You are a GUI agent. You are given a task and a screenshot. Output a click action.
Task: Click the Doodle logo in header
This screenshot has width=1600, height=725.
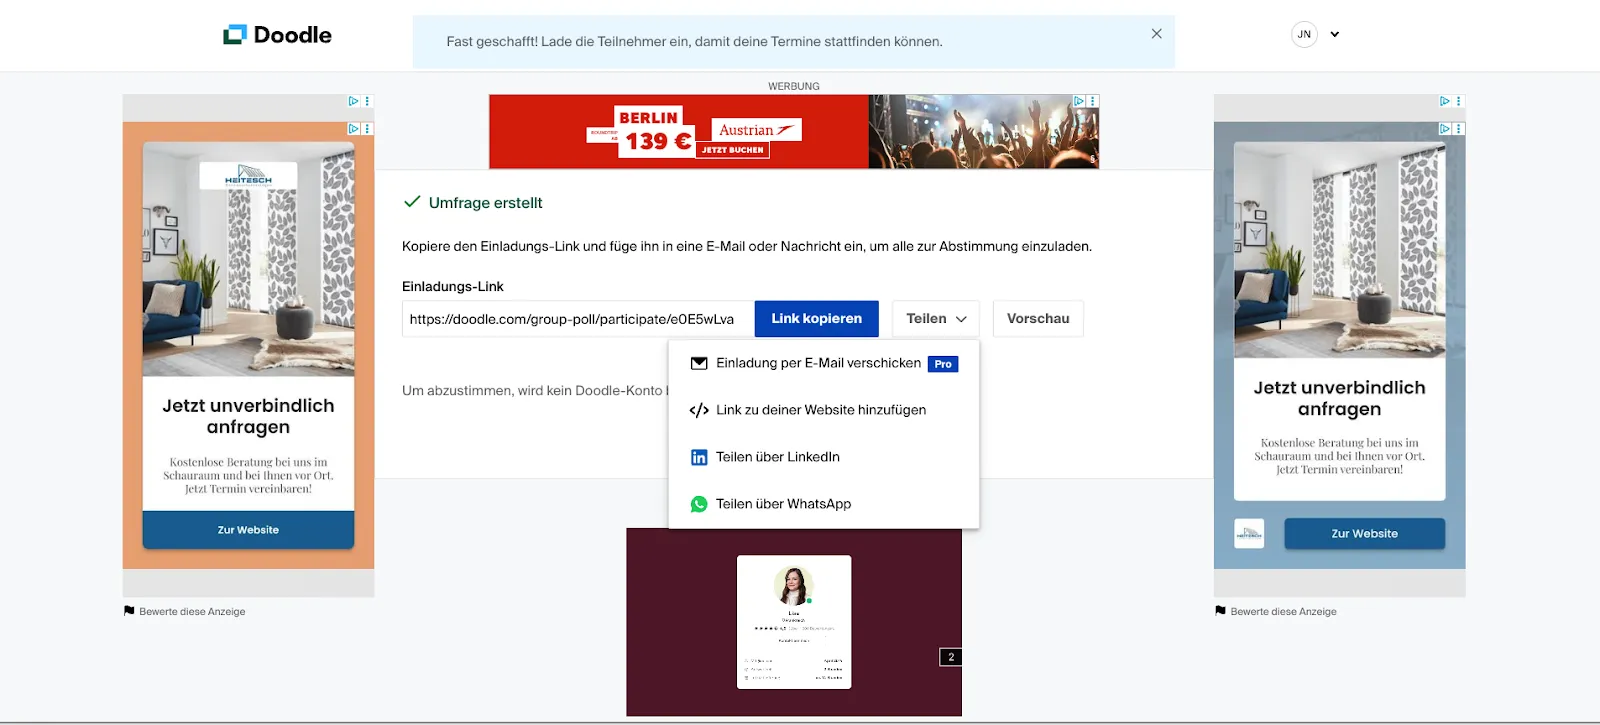click(277, 35)
